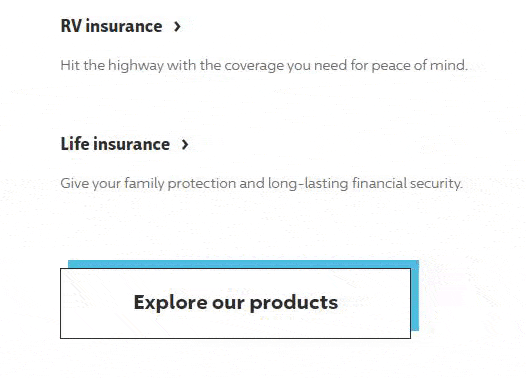
Task: Click the Explore our products button
Action: 235,303
